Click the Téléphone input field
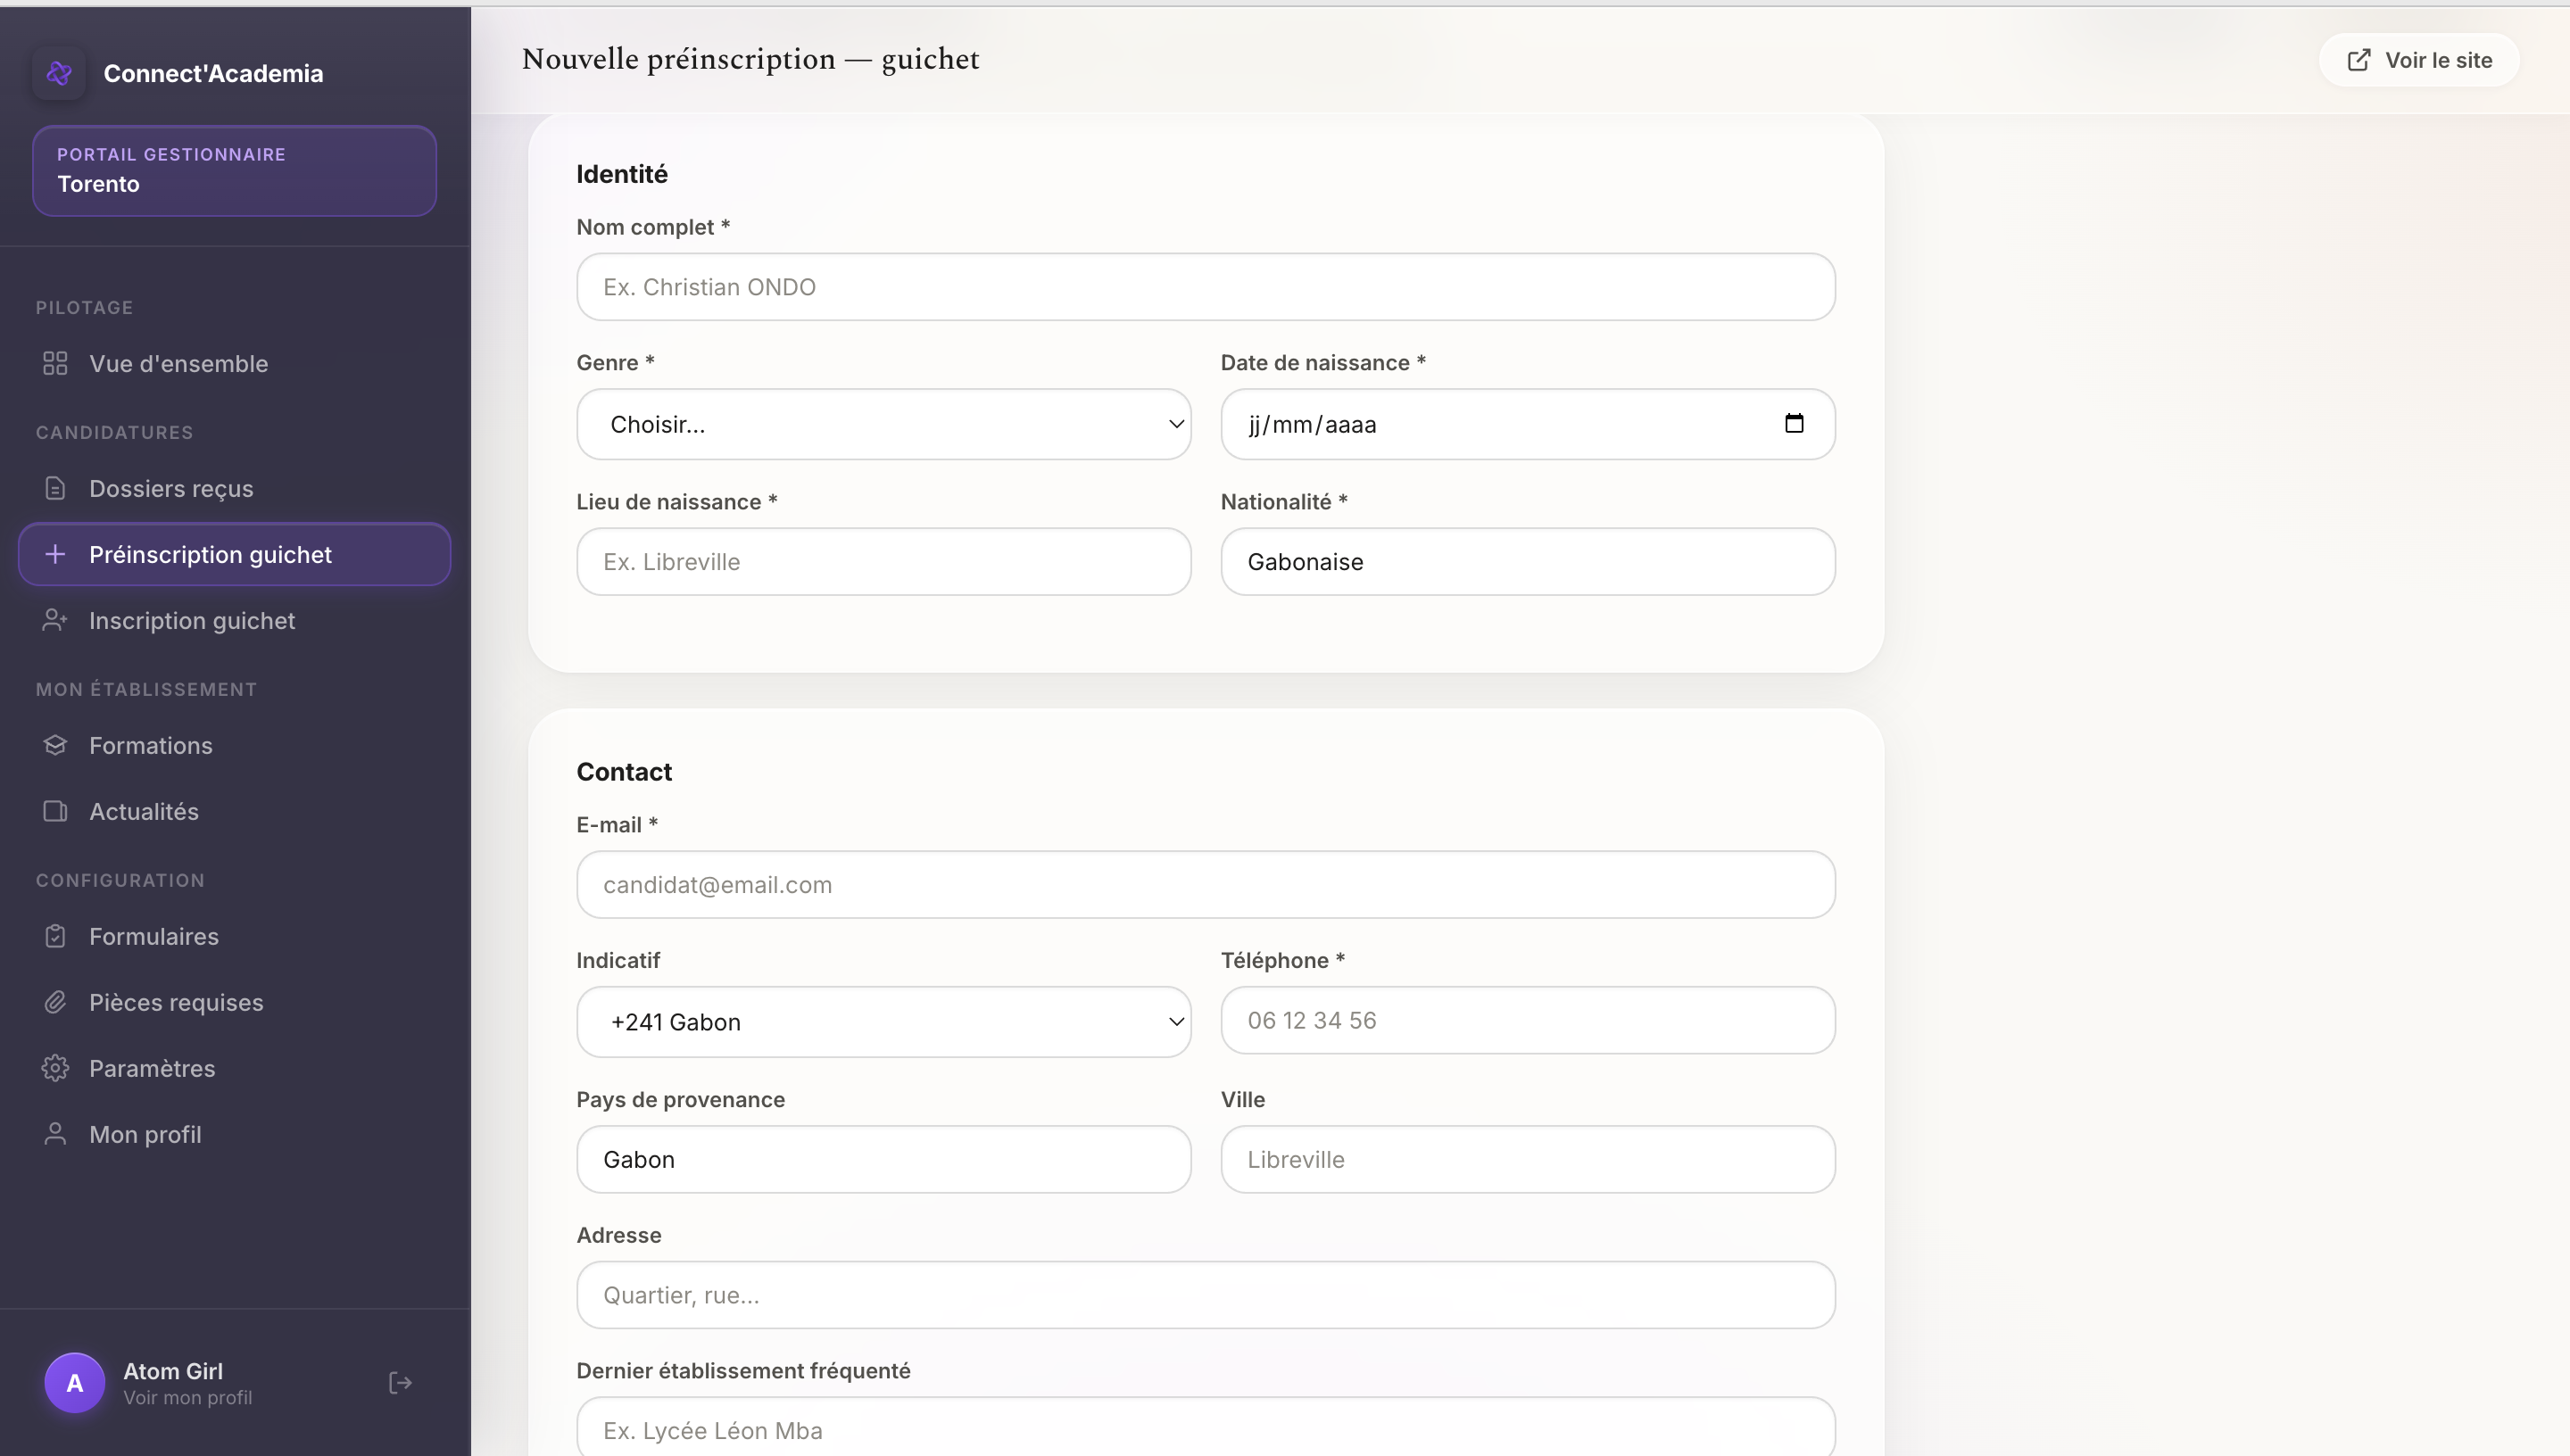The width and height of the screenshot is (2570, 1456). [x=1527, y=1020]
